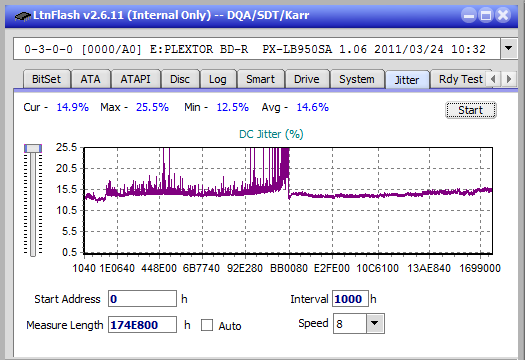Close the LtnFlash window
The image size is (525, 360).
(503, 15)
